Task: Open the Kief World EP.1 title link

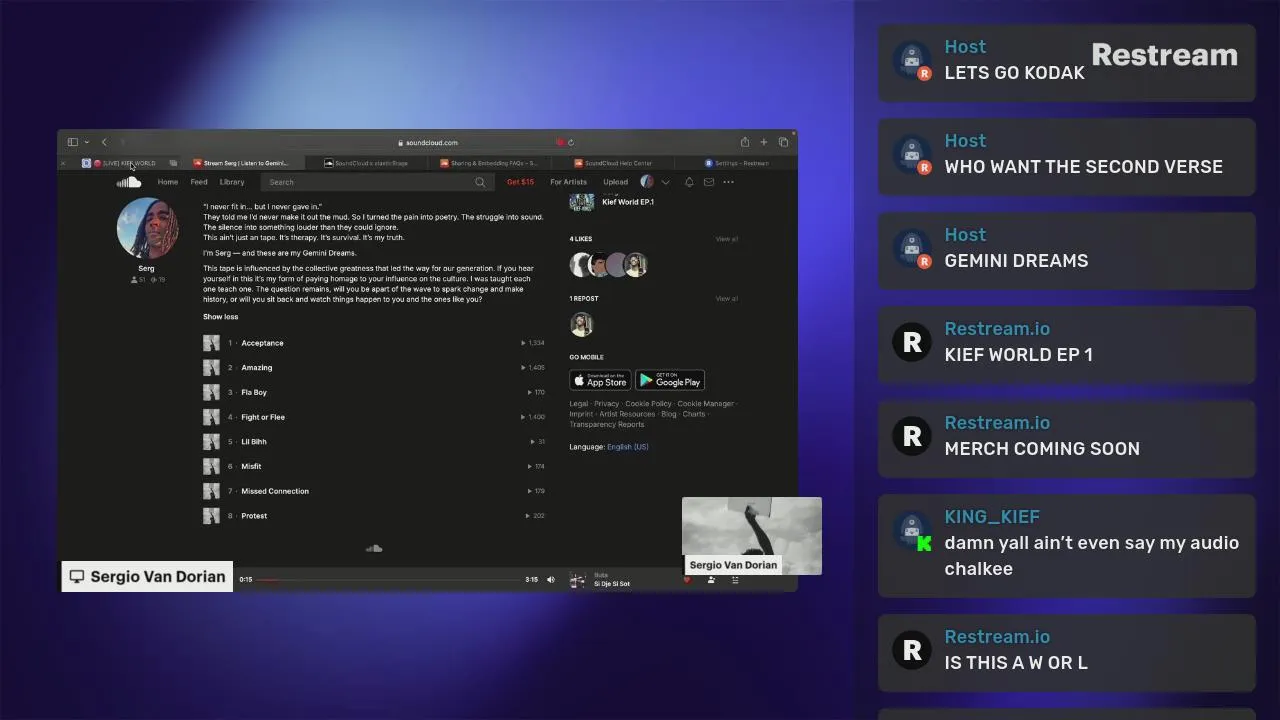Action: point(628,202)
